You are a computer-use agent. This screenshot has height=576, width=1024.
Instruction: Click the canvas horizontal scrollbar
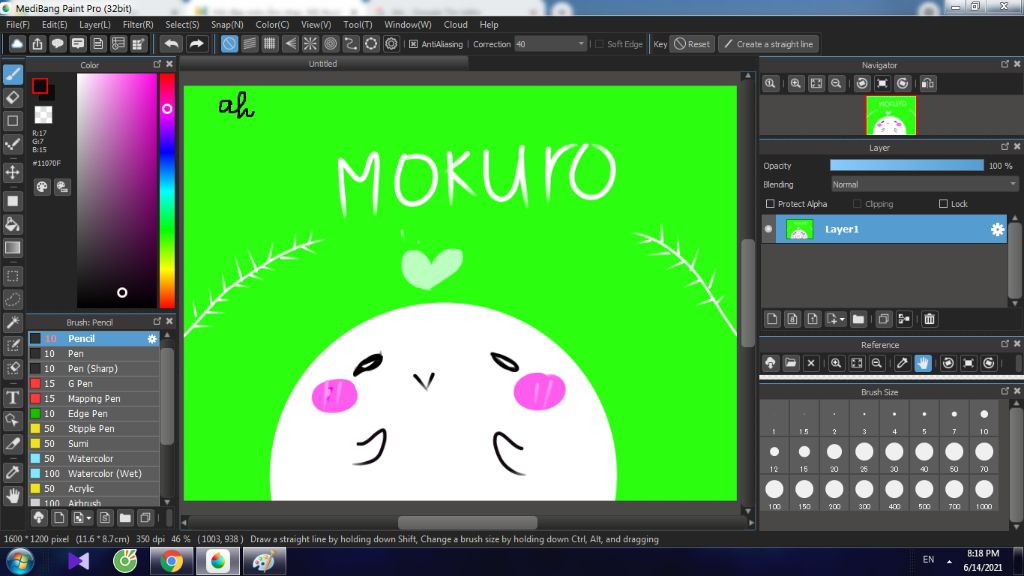(x=468, y=522)
